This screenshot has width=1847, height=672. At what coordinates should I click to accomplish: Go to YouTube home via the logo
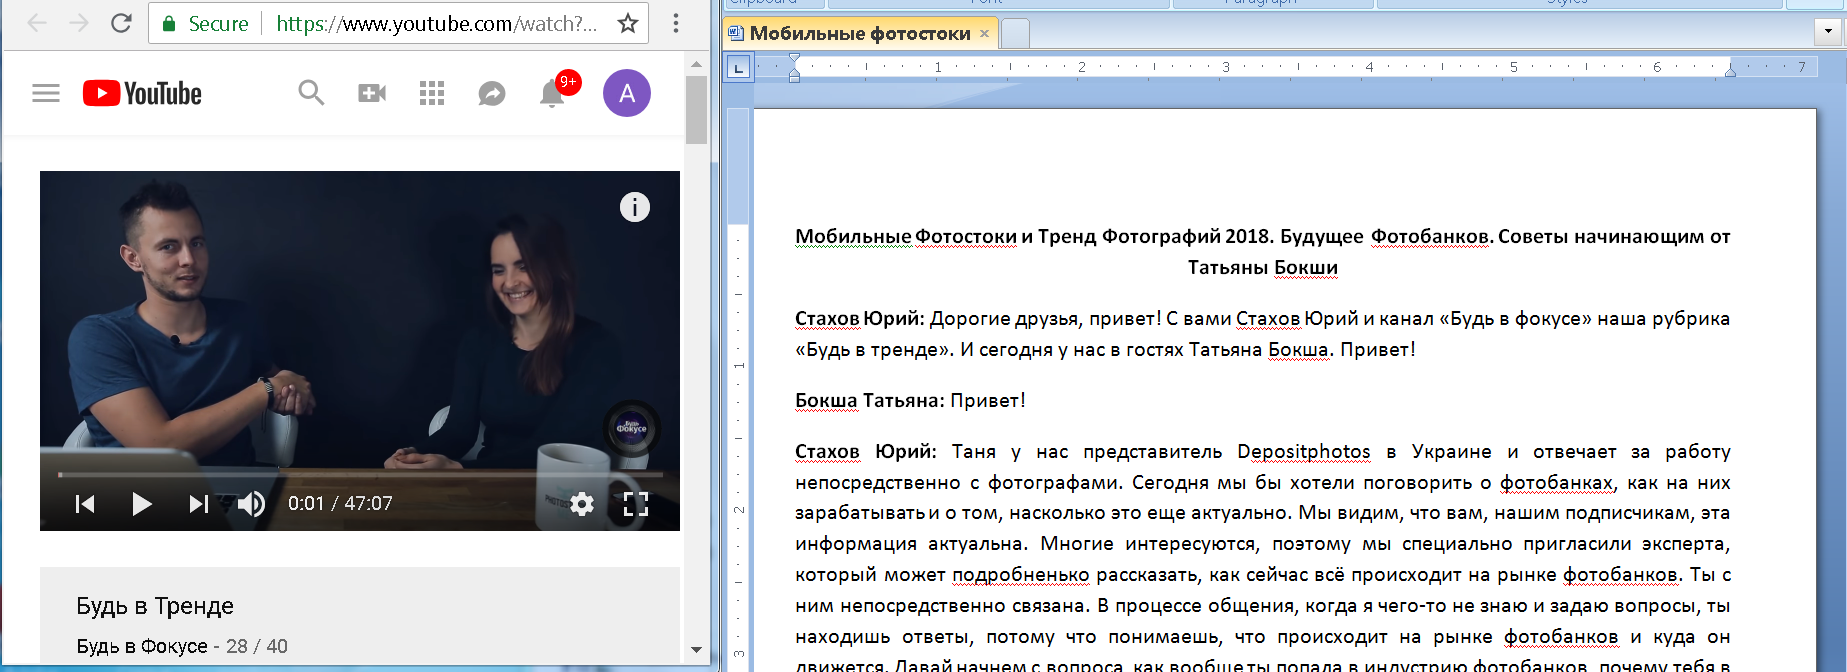pyautogui.click(x=142, y=93)
